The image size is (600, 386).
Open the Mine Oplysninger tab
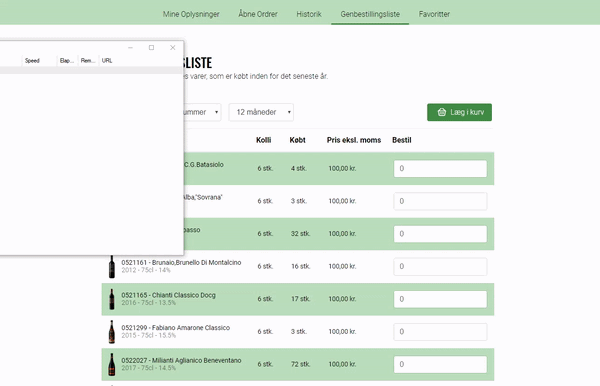click(191, 14)
